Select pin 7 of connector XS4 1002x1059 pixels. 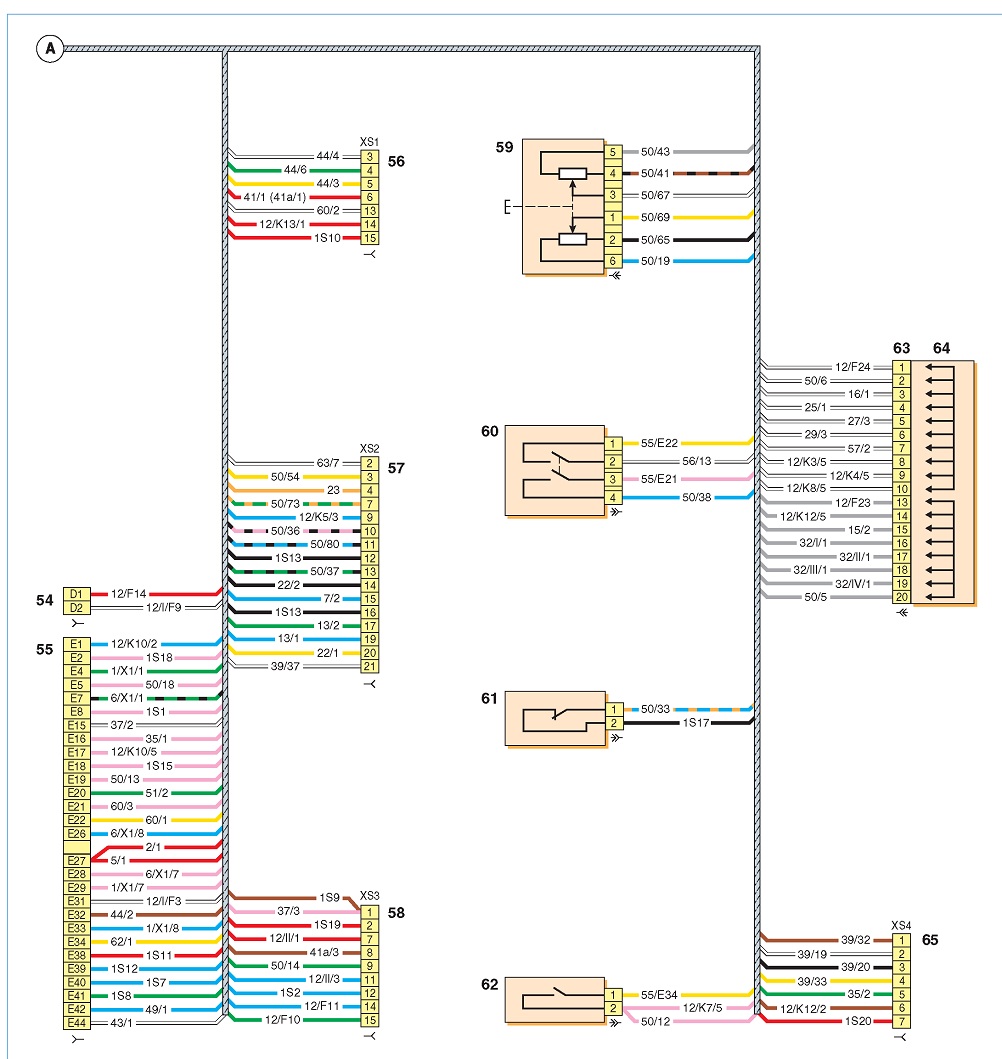pos(901,1021)
